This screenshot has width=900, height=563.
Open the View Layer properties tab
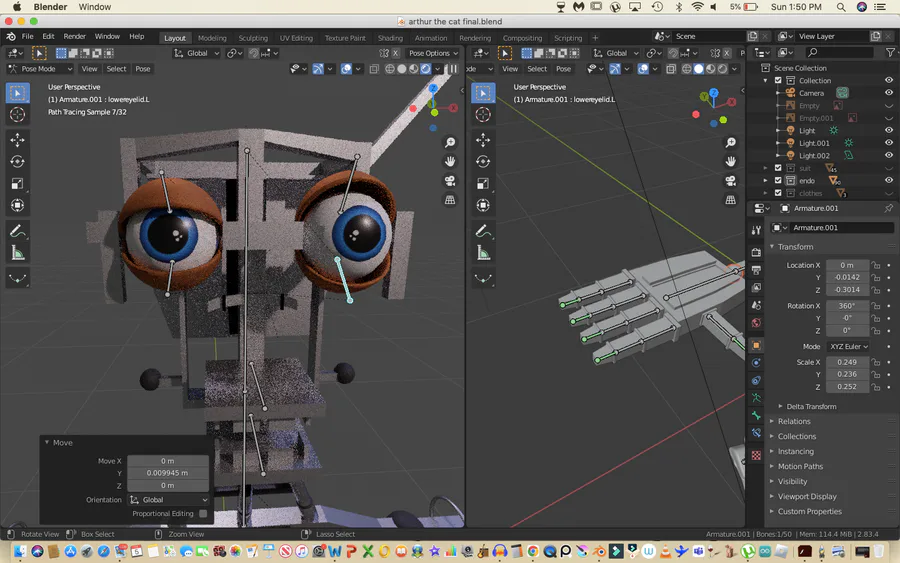tap(756, 288)
